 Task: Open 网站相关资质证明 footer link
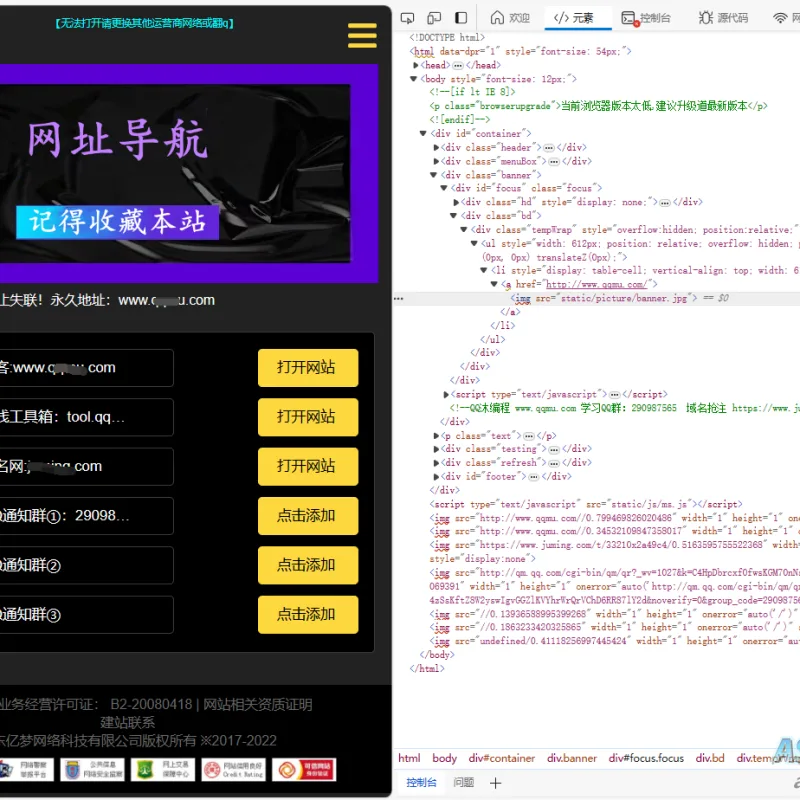258,705
